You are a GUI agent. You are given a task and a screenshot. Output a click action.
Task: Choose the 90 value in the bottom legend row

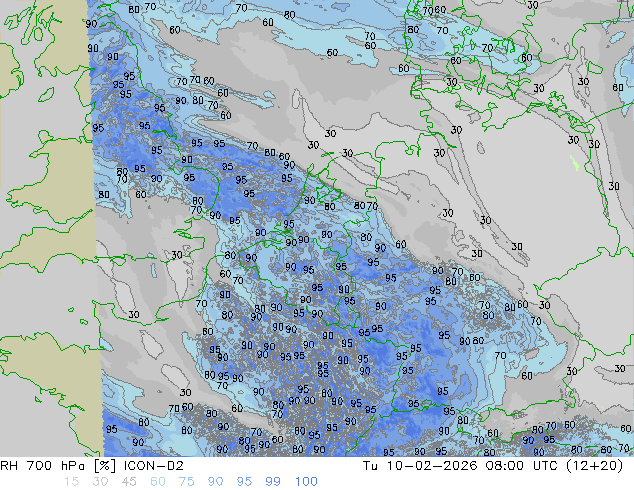coord(215,482)
